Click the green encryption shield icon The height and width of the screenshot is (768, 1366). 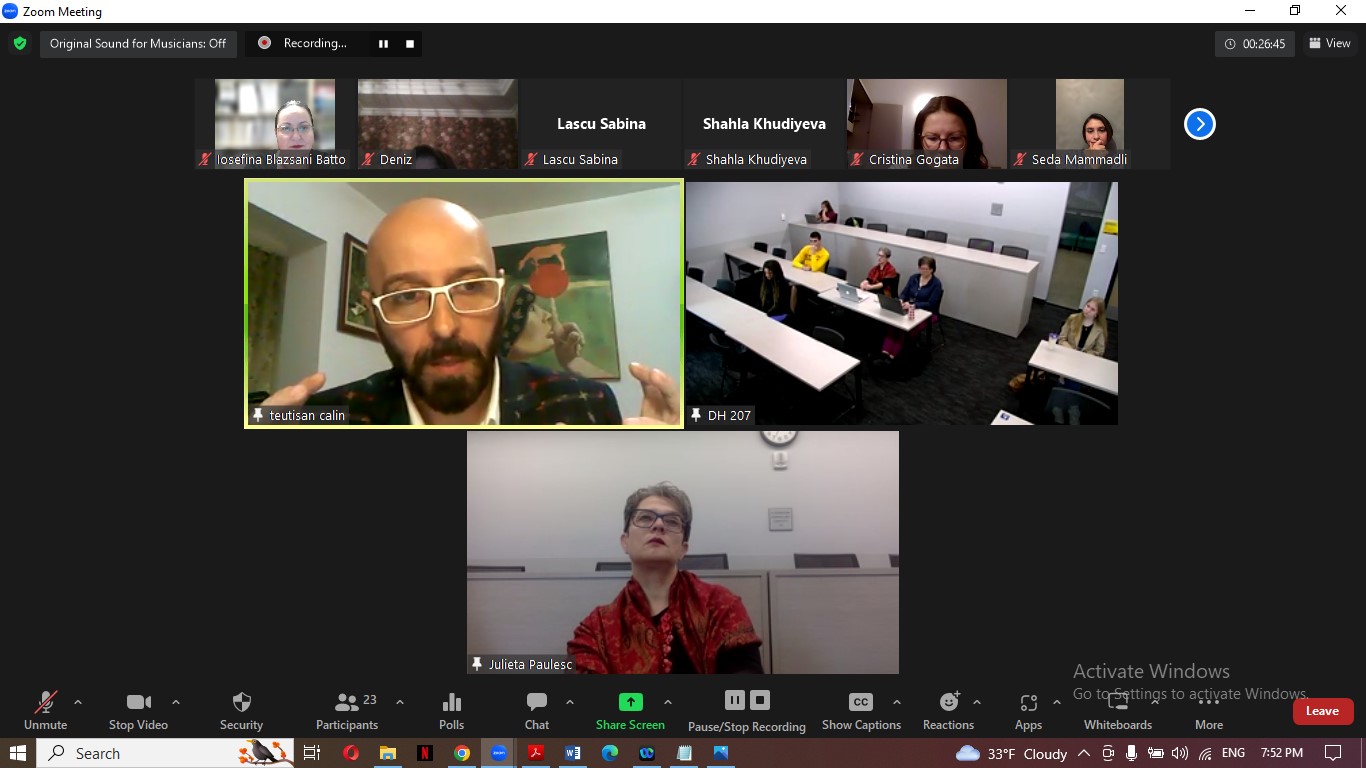click(x=19, y=44)
